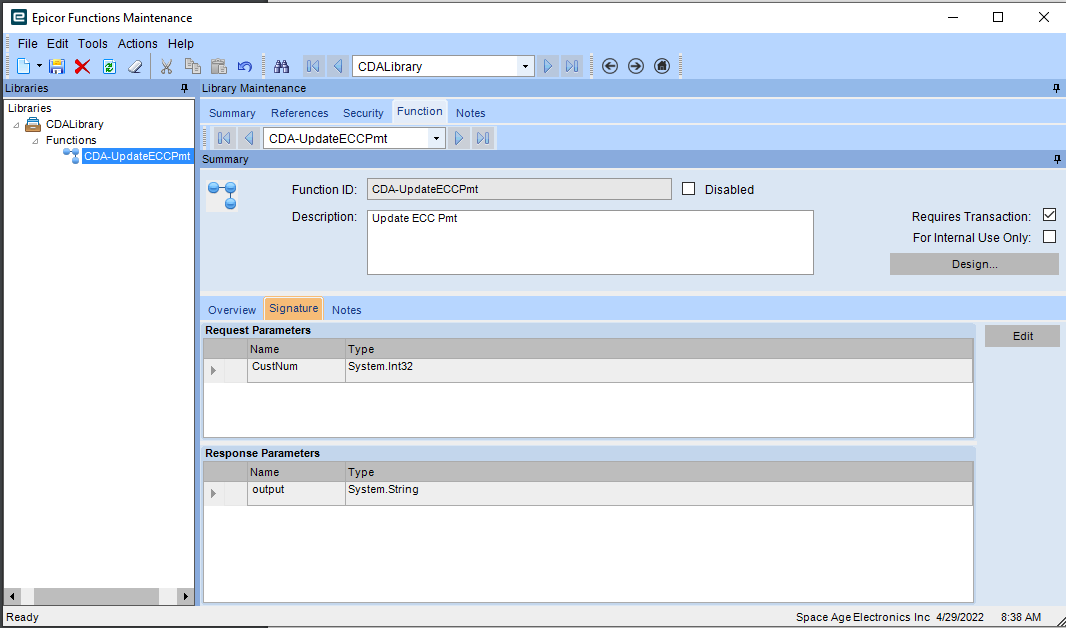Click the red X Delete icon
1066x628 pixels.
82,66
